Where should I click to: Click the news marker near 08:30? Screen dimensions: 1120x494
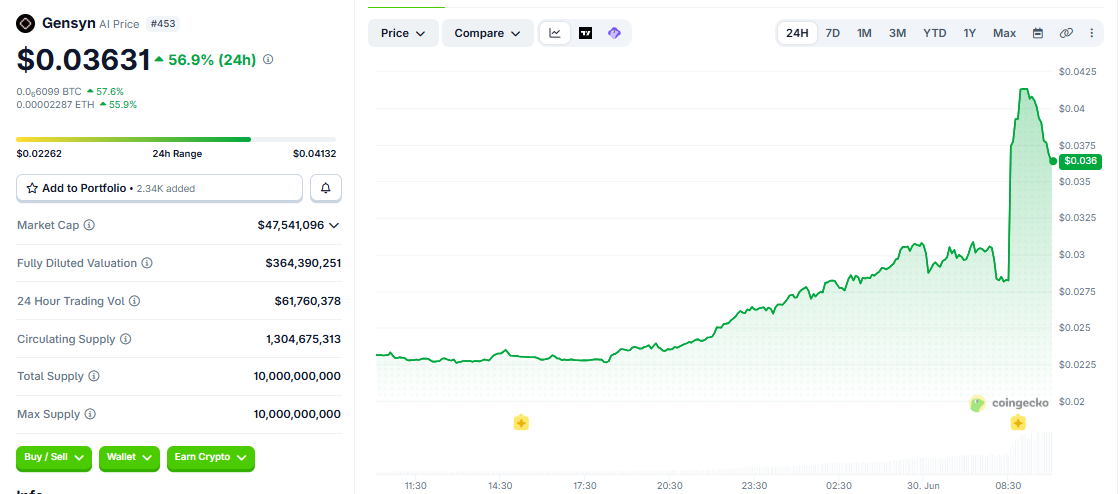coord(1018,423)
